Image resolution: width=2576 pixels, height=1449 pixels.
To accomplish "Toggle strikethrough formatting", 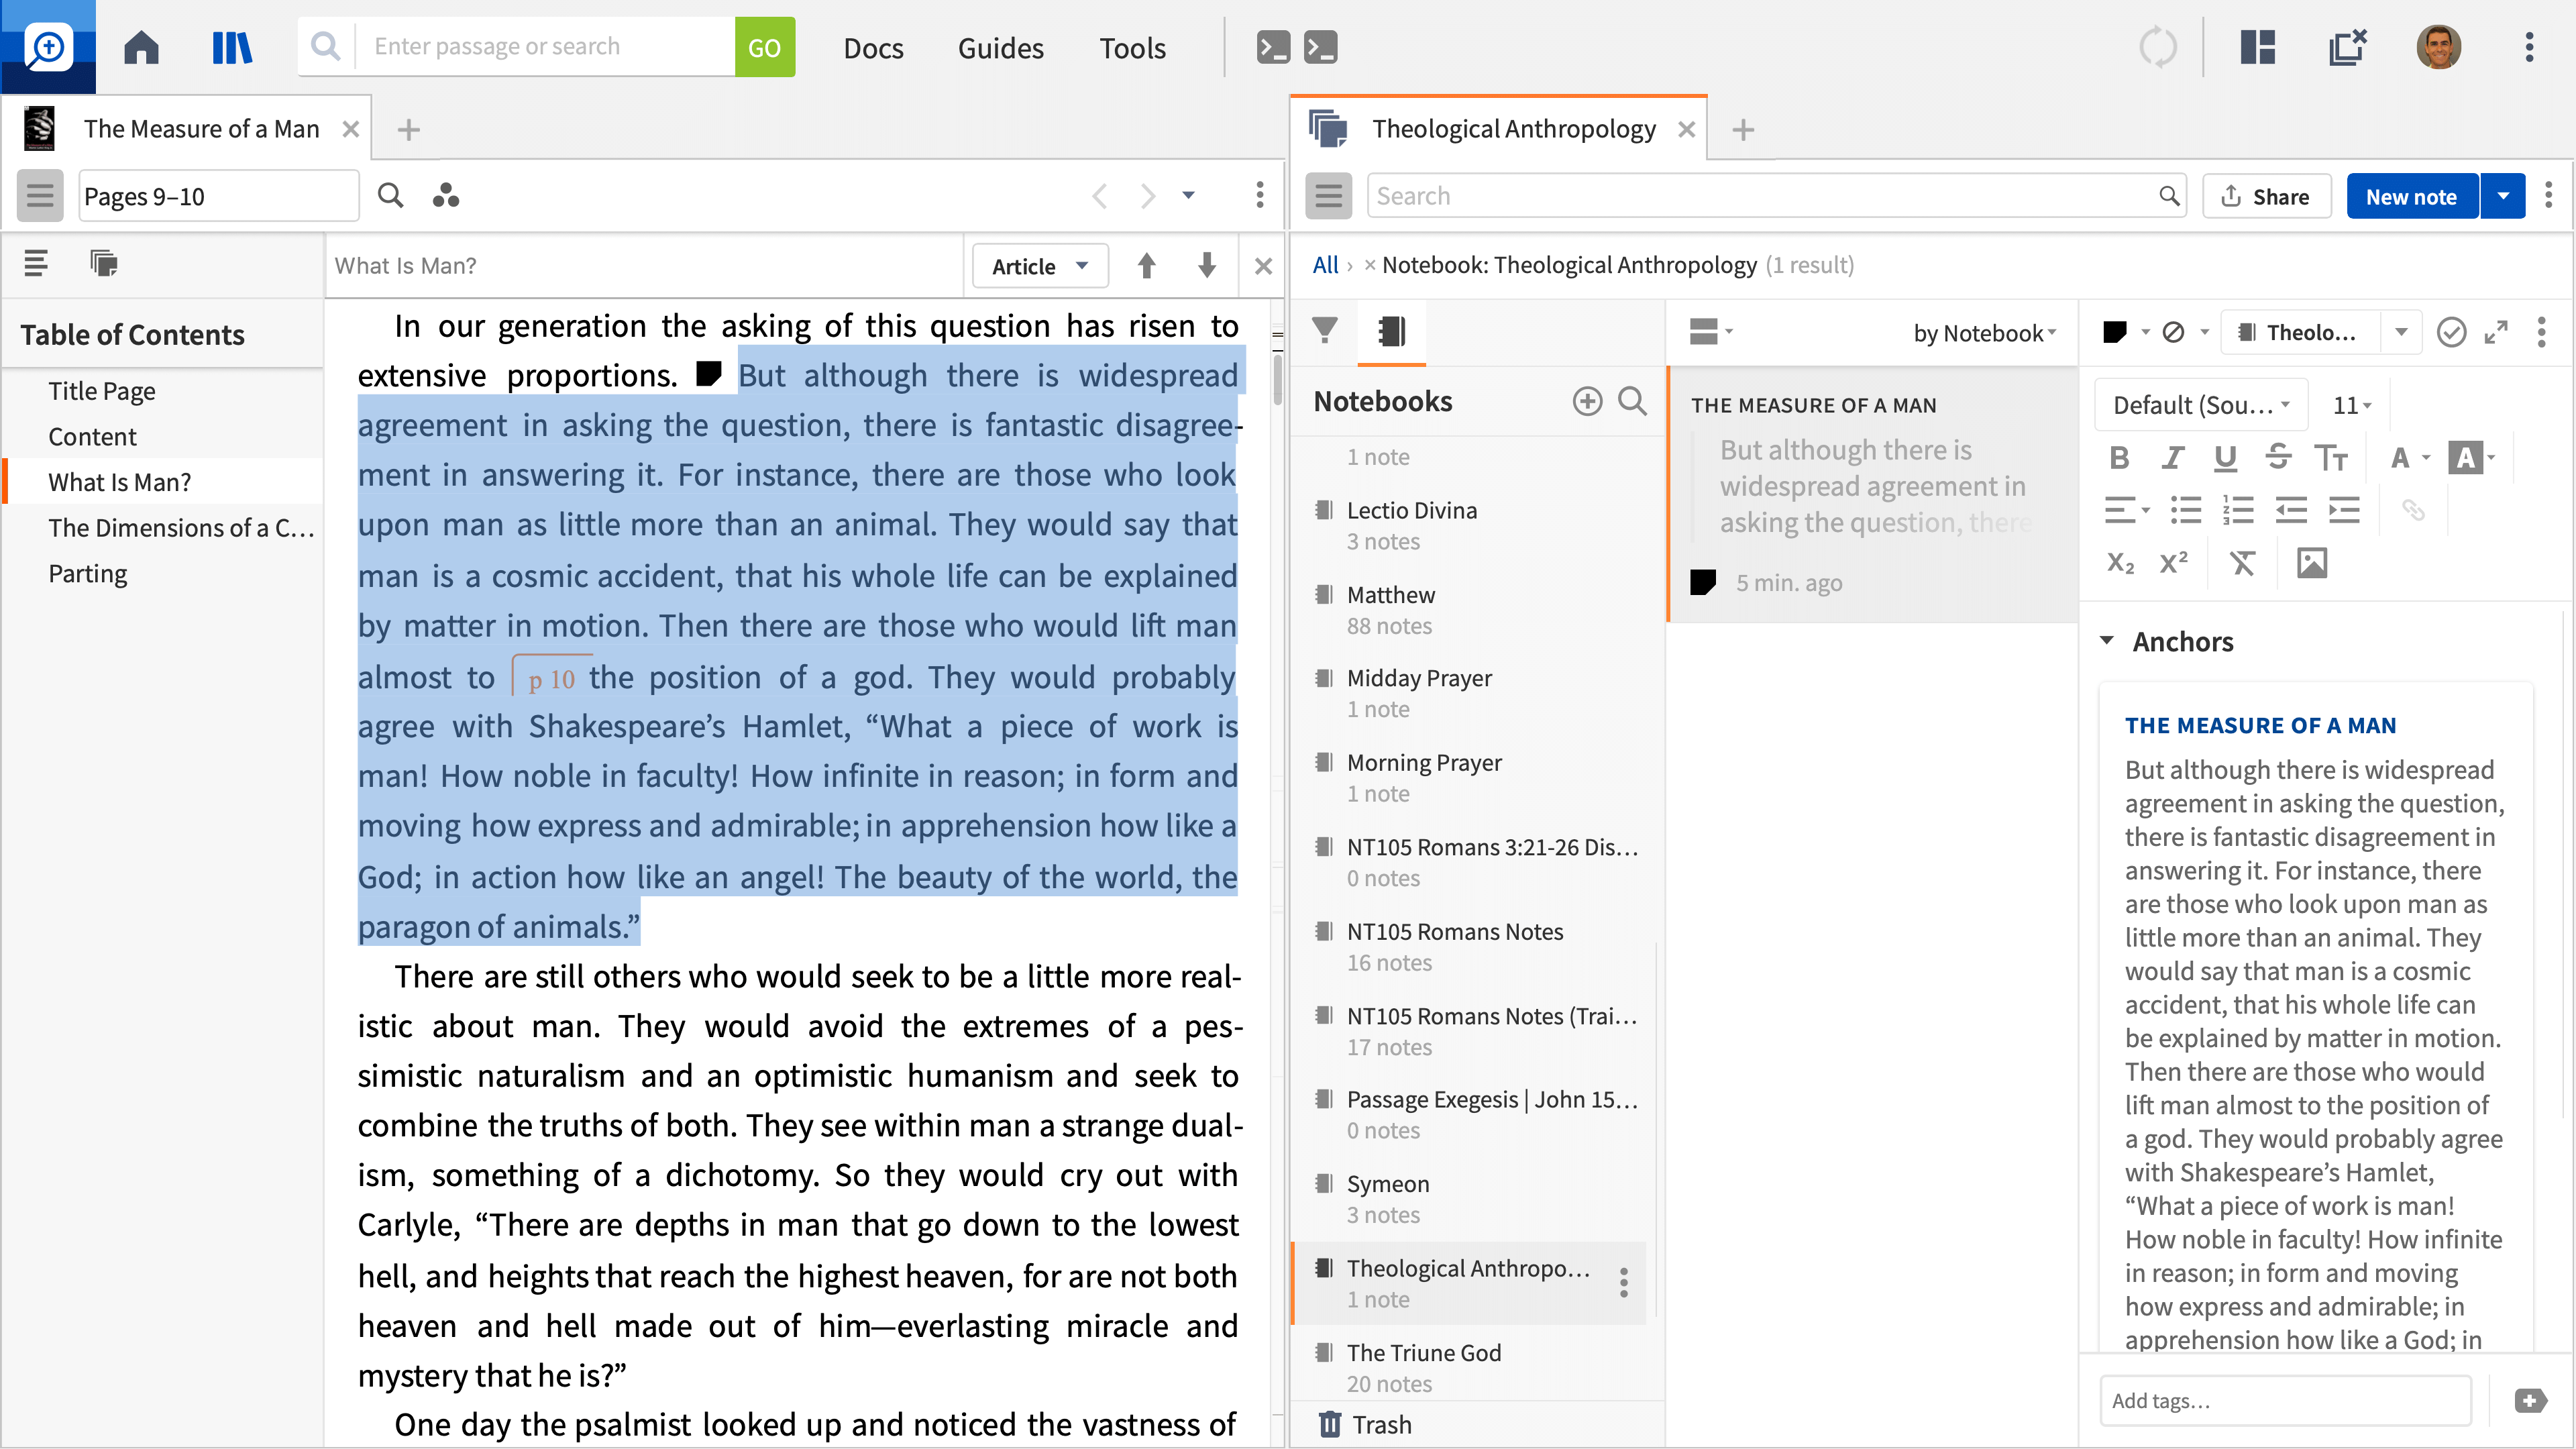I will click(x=2278, y=458).
